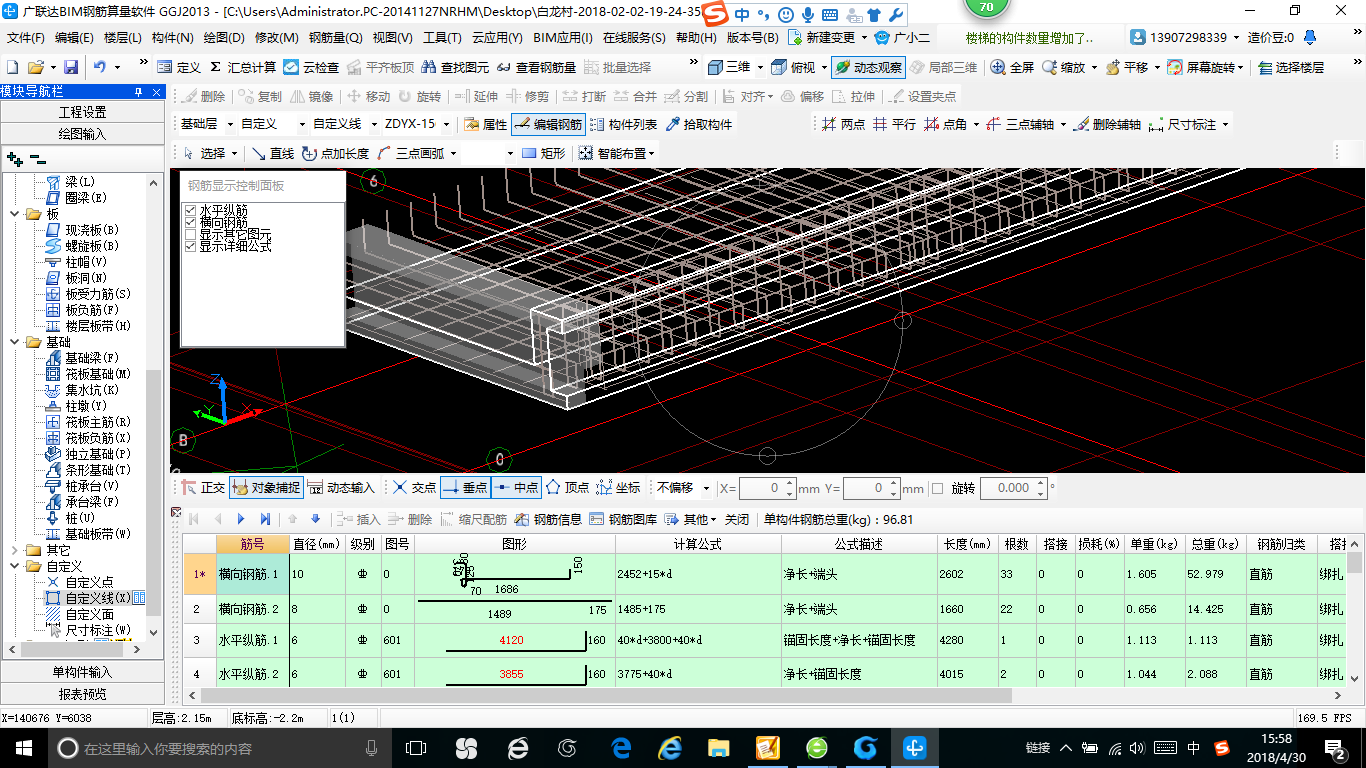
Task: Check the 显示其它图元 checkbox
Action: (x=190, y=234)
